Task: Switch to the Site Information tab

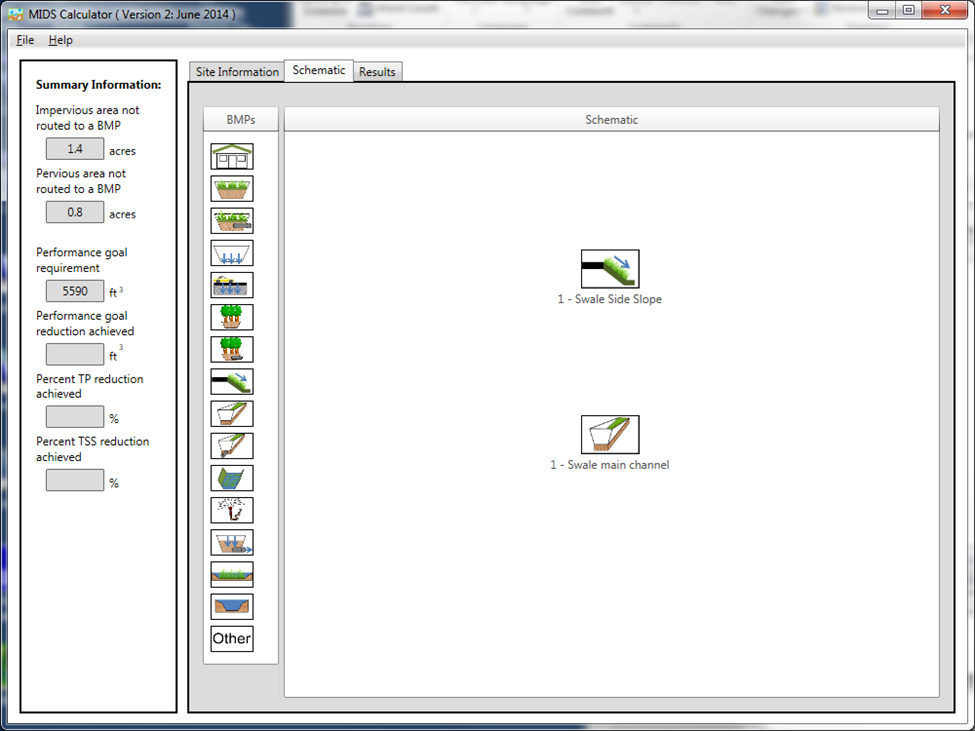Action: [236, 72]
